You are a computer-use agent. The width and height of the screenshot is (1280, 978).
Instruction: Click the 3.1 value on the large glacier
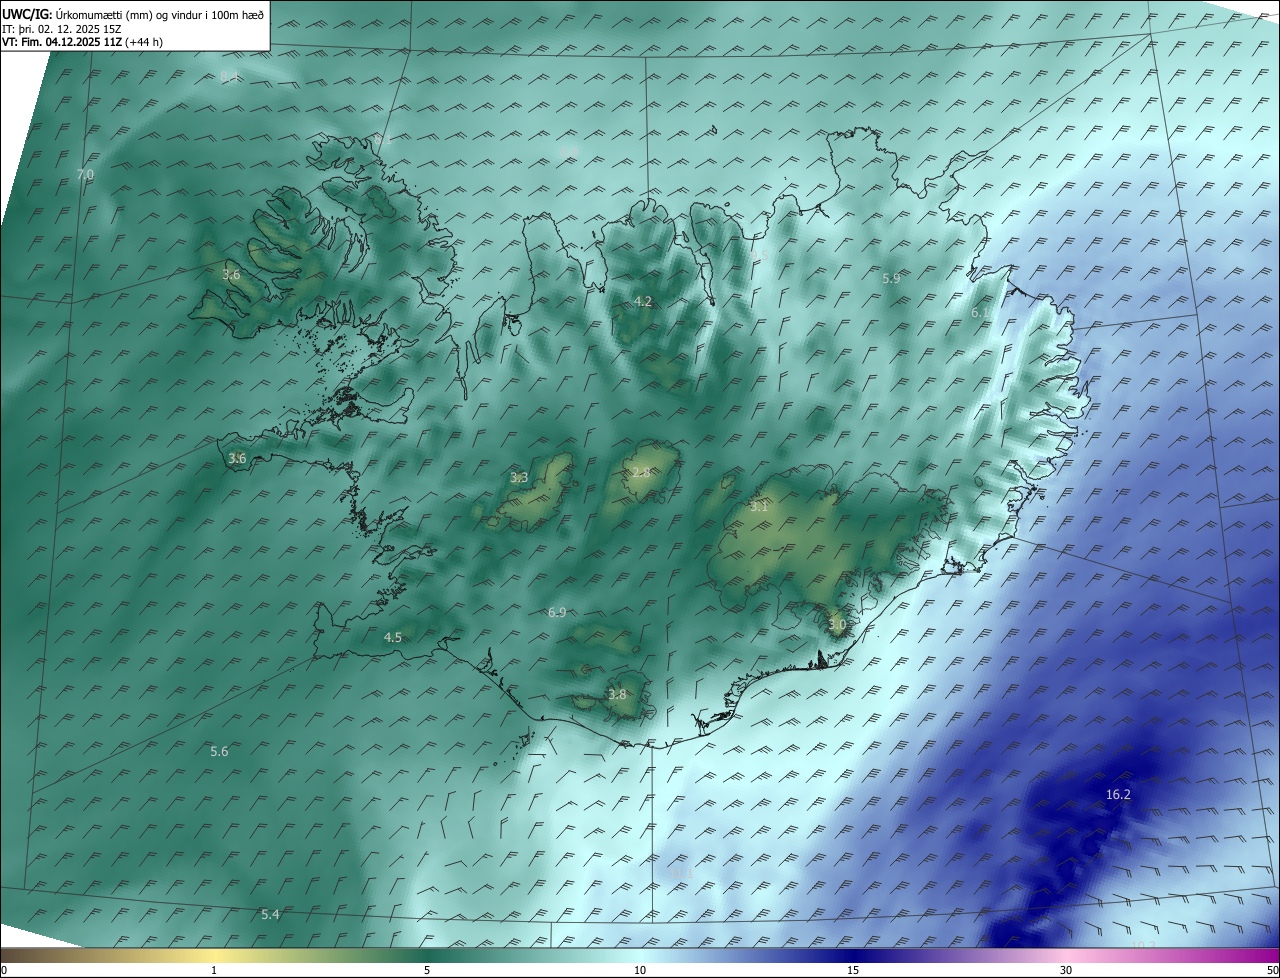(x=759, y=507)
